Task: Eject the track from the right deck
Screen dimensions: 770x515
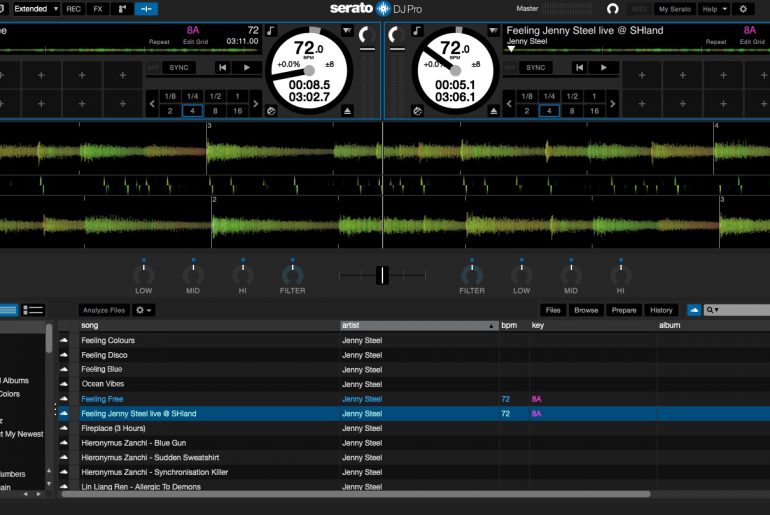Action: coord(494,111)
